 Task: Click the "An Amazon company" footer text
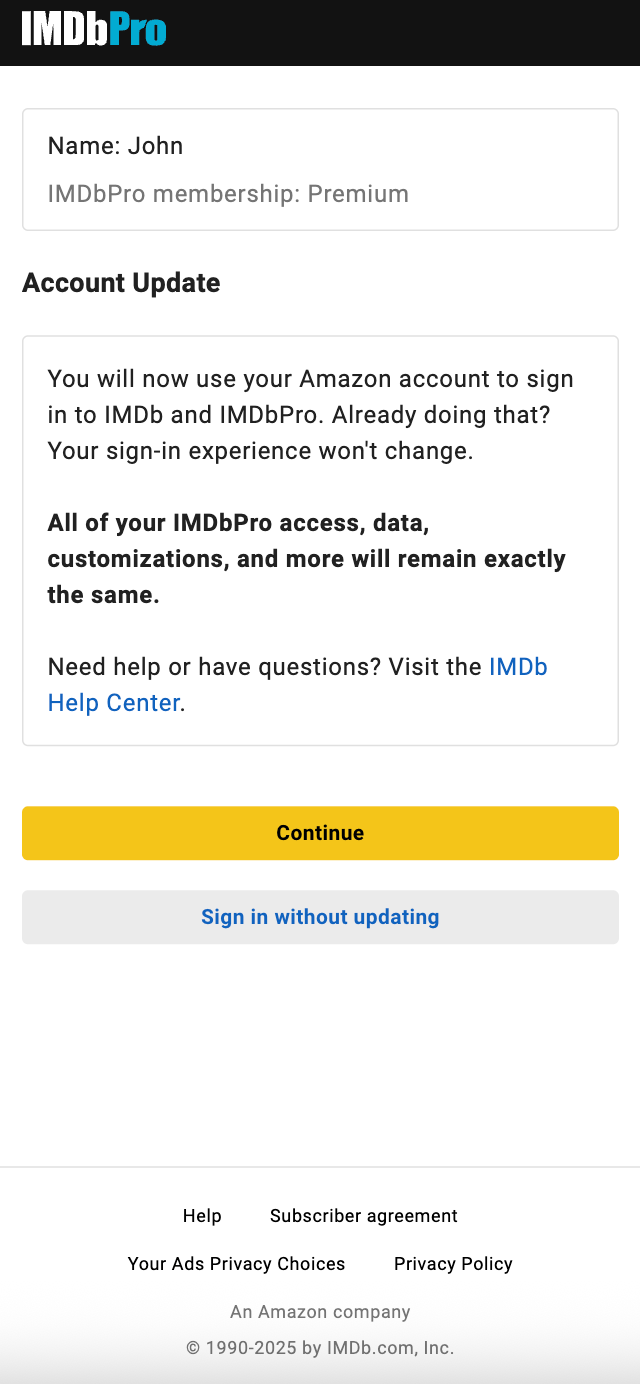coord(320,1312)
